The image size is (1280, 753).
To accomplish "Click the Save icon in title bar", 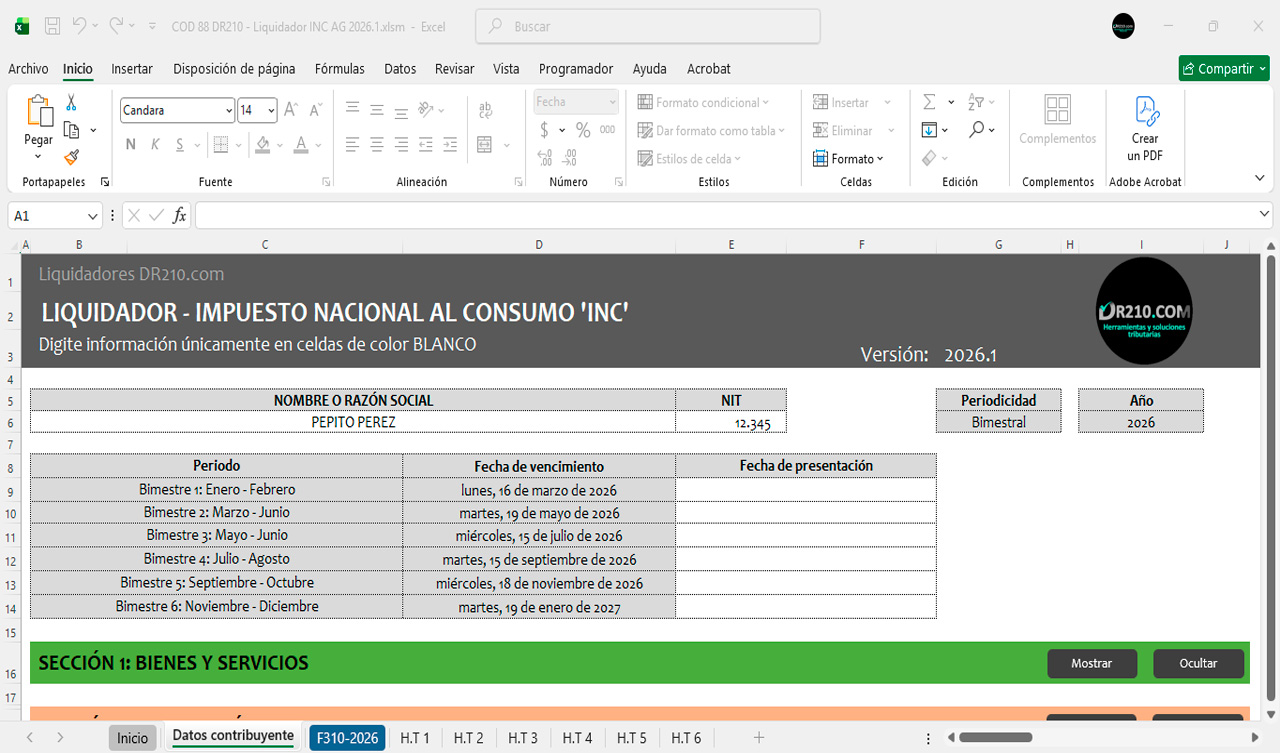I will [x=53, y=26].
